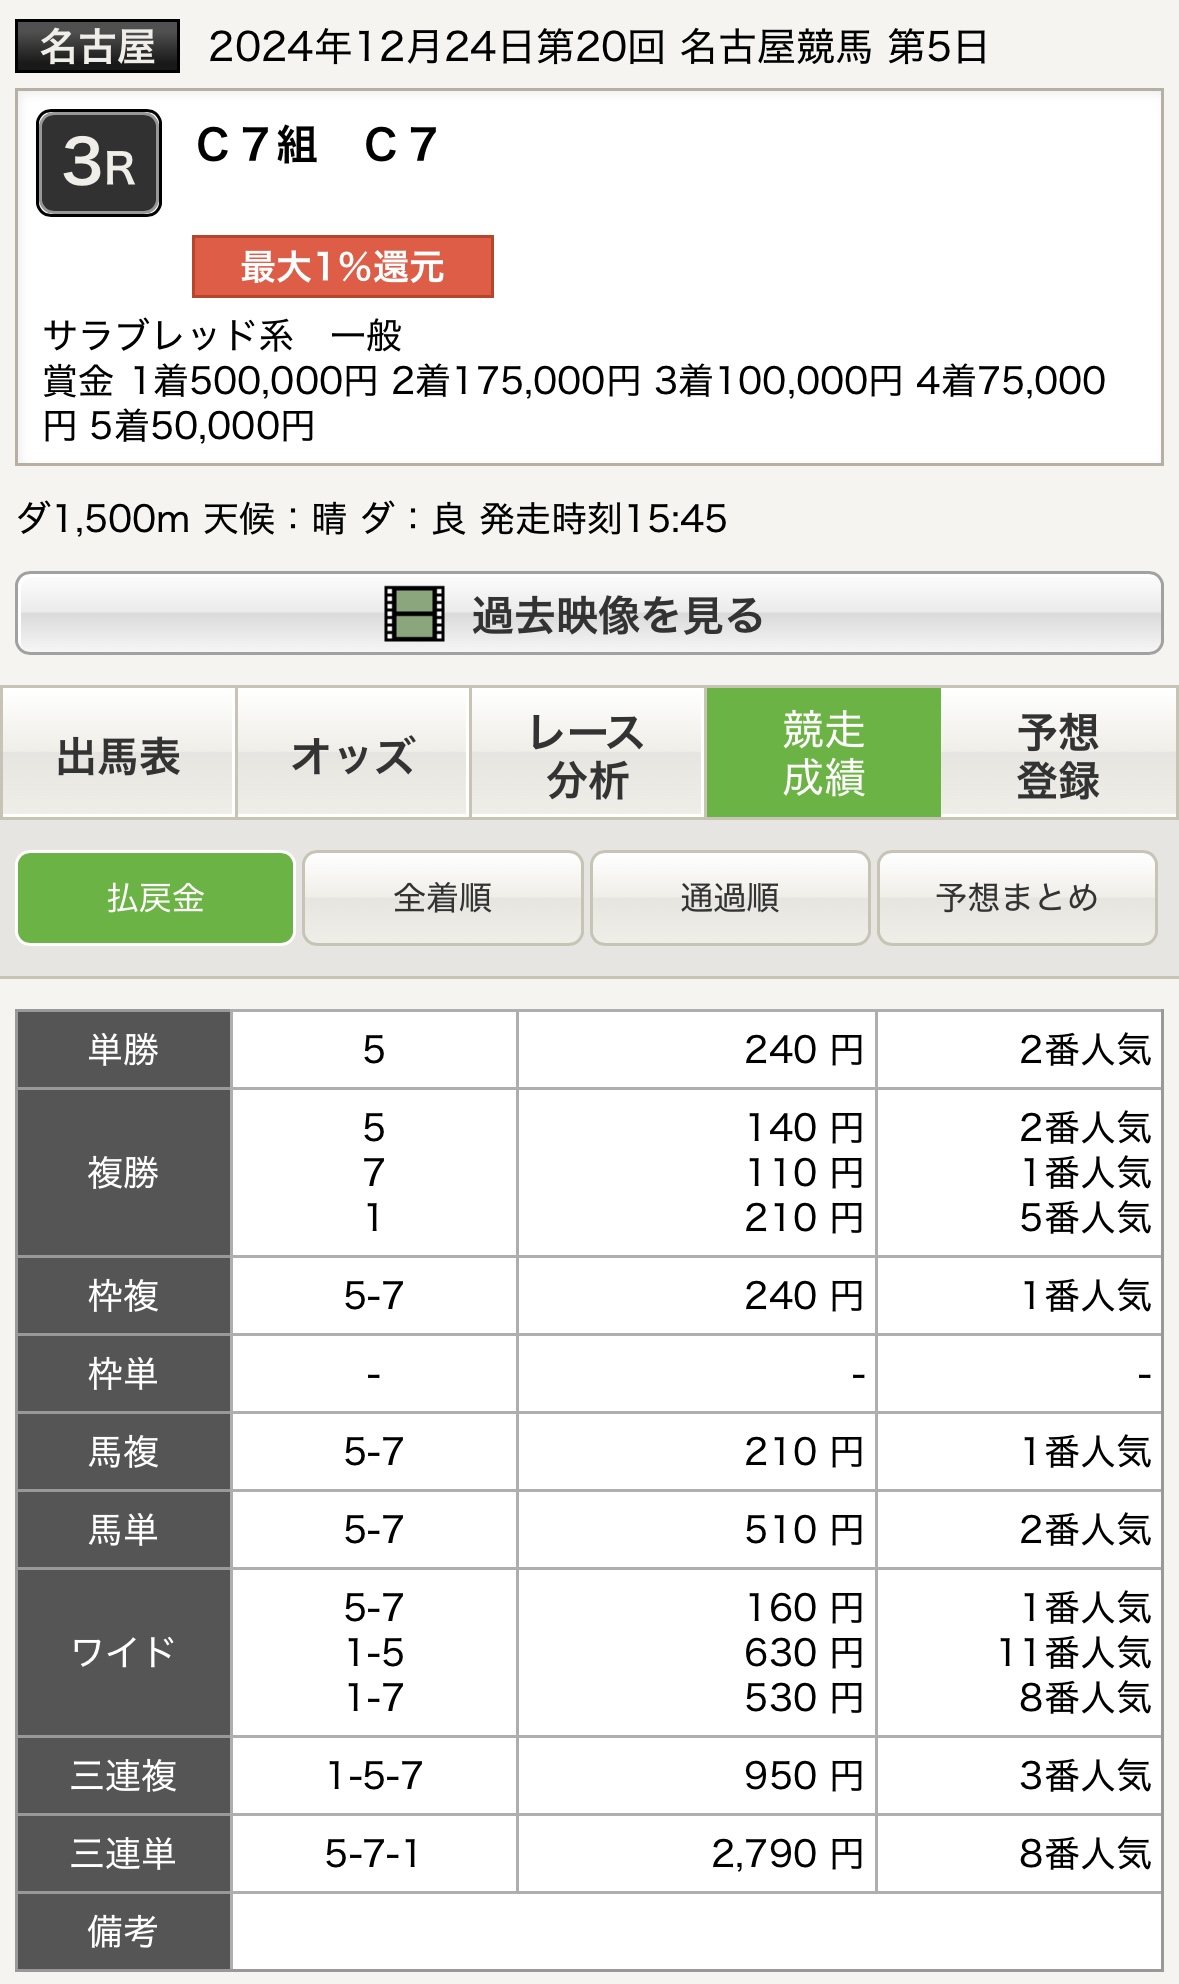
Task: Tap the 最大1%還元 red banner
Action: (343, 267)
